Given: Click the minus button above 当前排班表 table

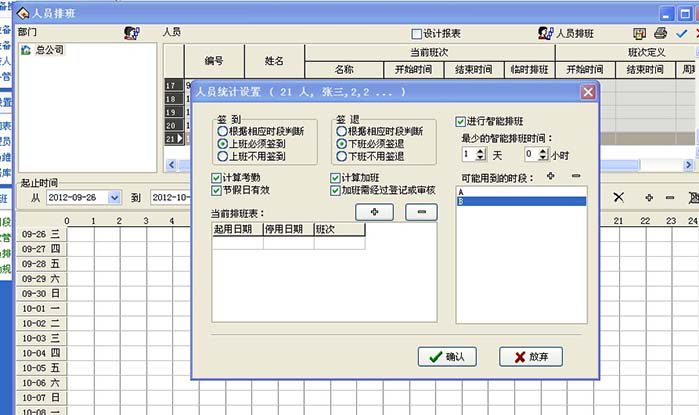Looking at the screenshot, I should point(421,212).
